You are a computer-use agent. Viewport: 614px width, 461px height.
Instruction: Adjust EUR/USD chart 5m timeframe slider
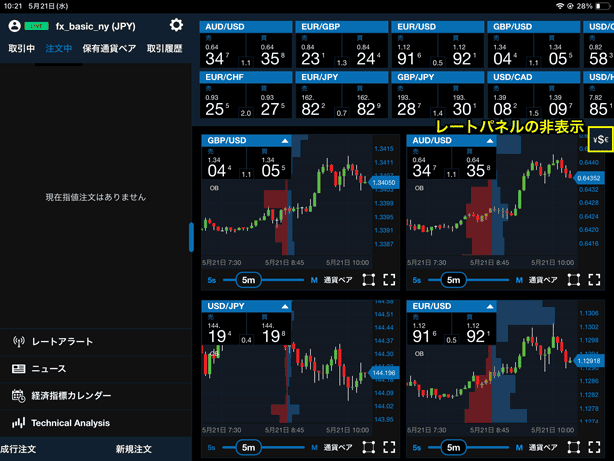(x=453, y=447)
